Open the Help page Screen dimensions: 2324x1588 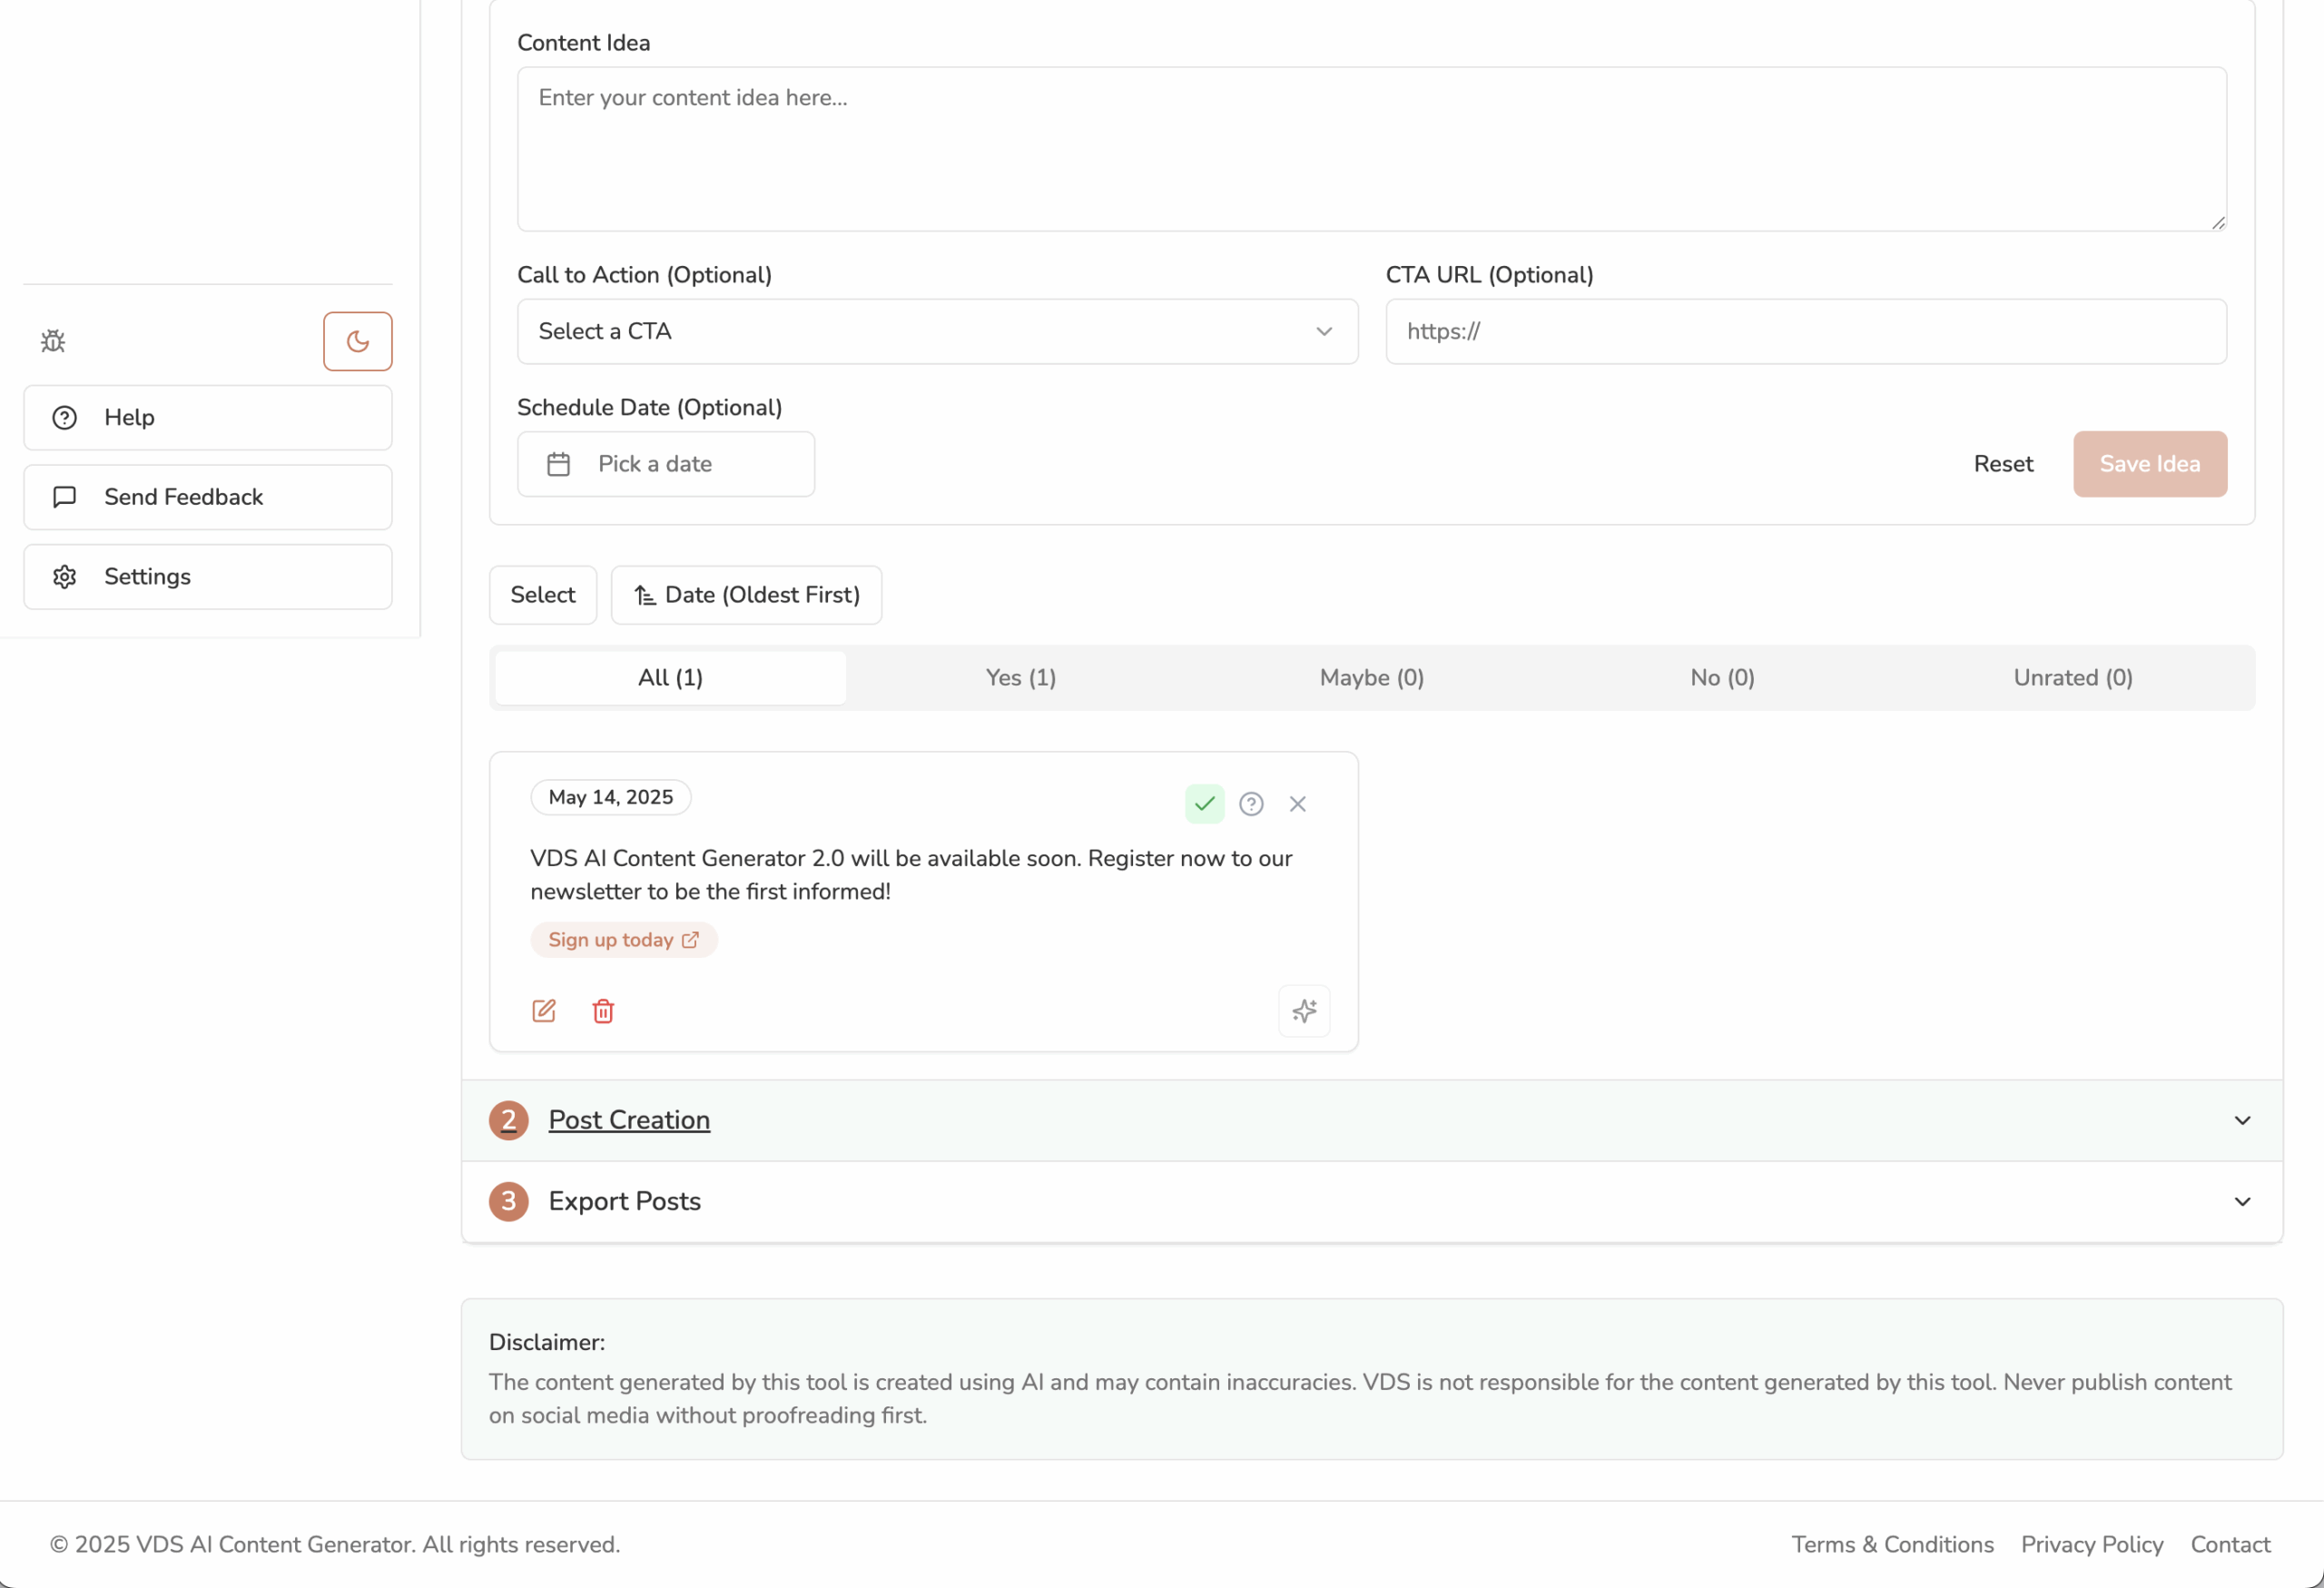coord(208,417)
